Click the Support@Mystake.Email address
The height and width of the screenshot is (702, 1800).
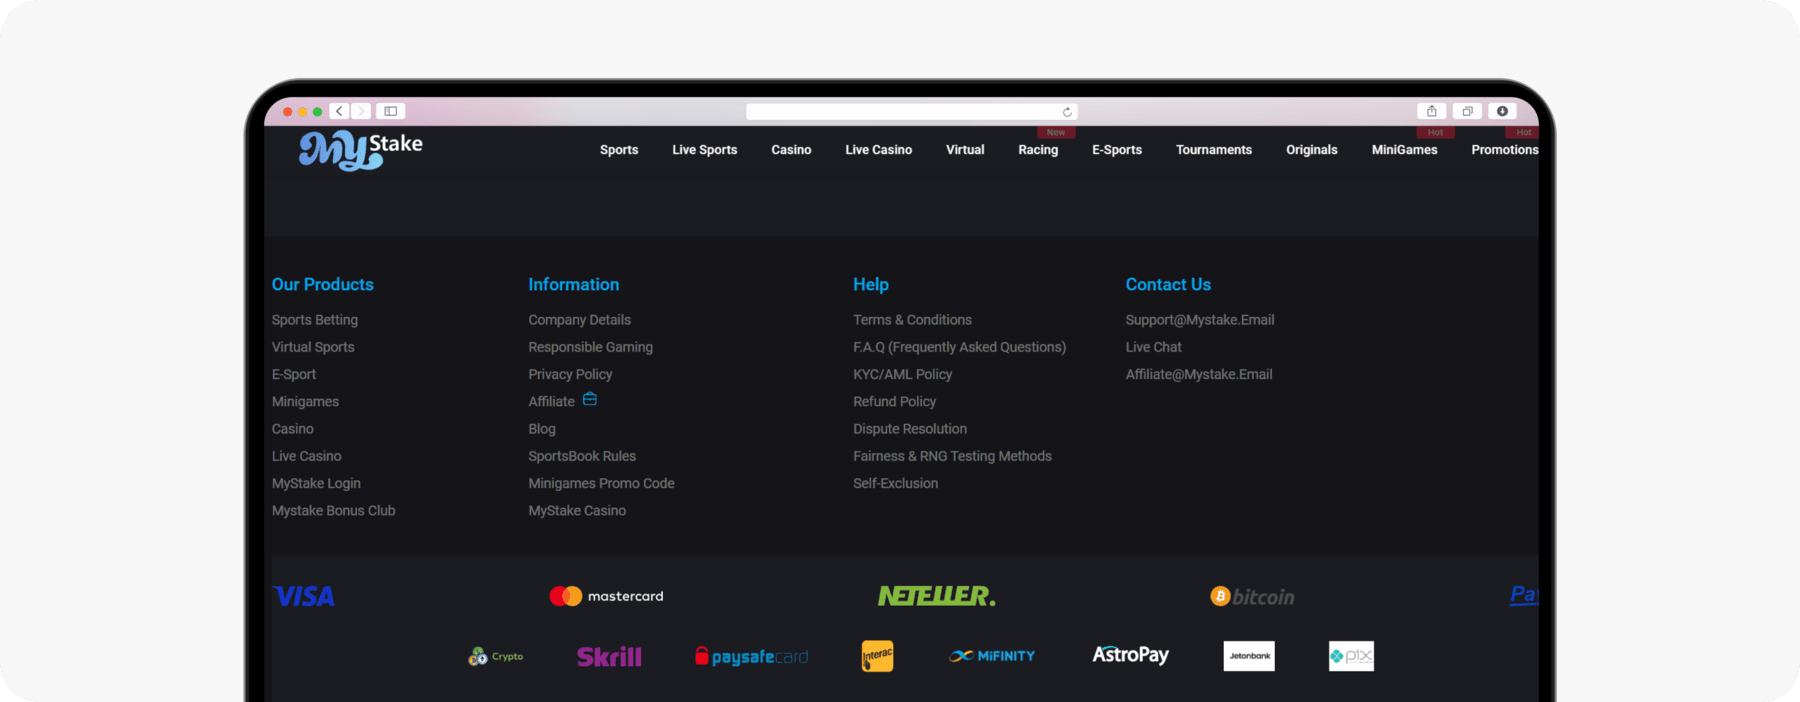click(1200, 320)
